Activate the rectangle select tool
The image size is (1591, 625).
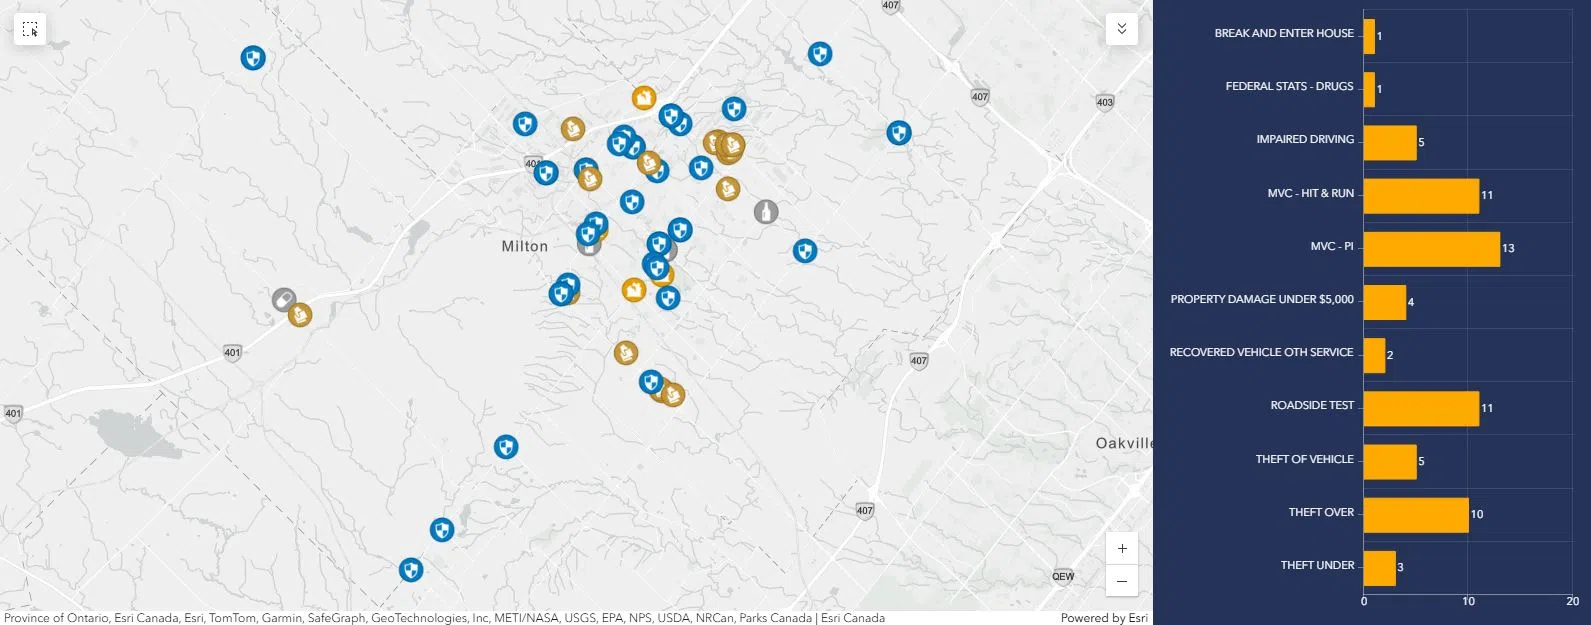30,30
